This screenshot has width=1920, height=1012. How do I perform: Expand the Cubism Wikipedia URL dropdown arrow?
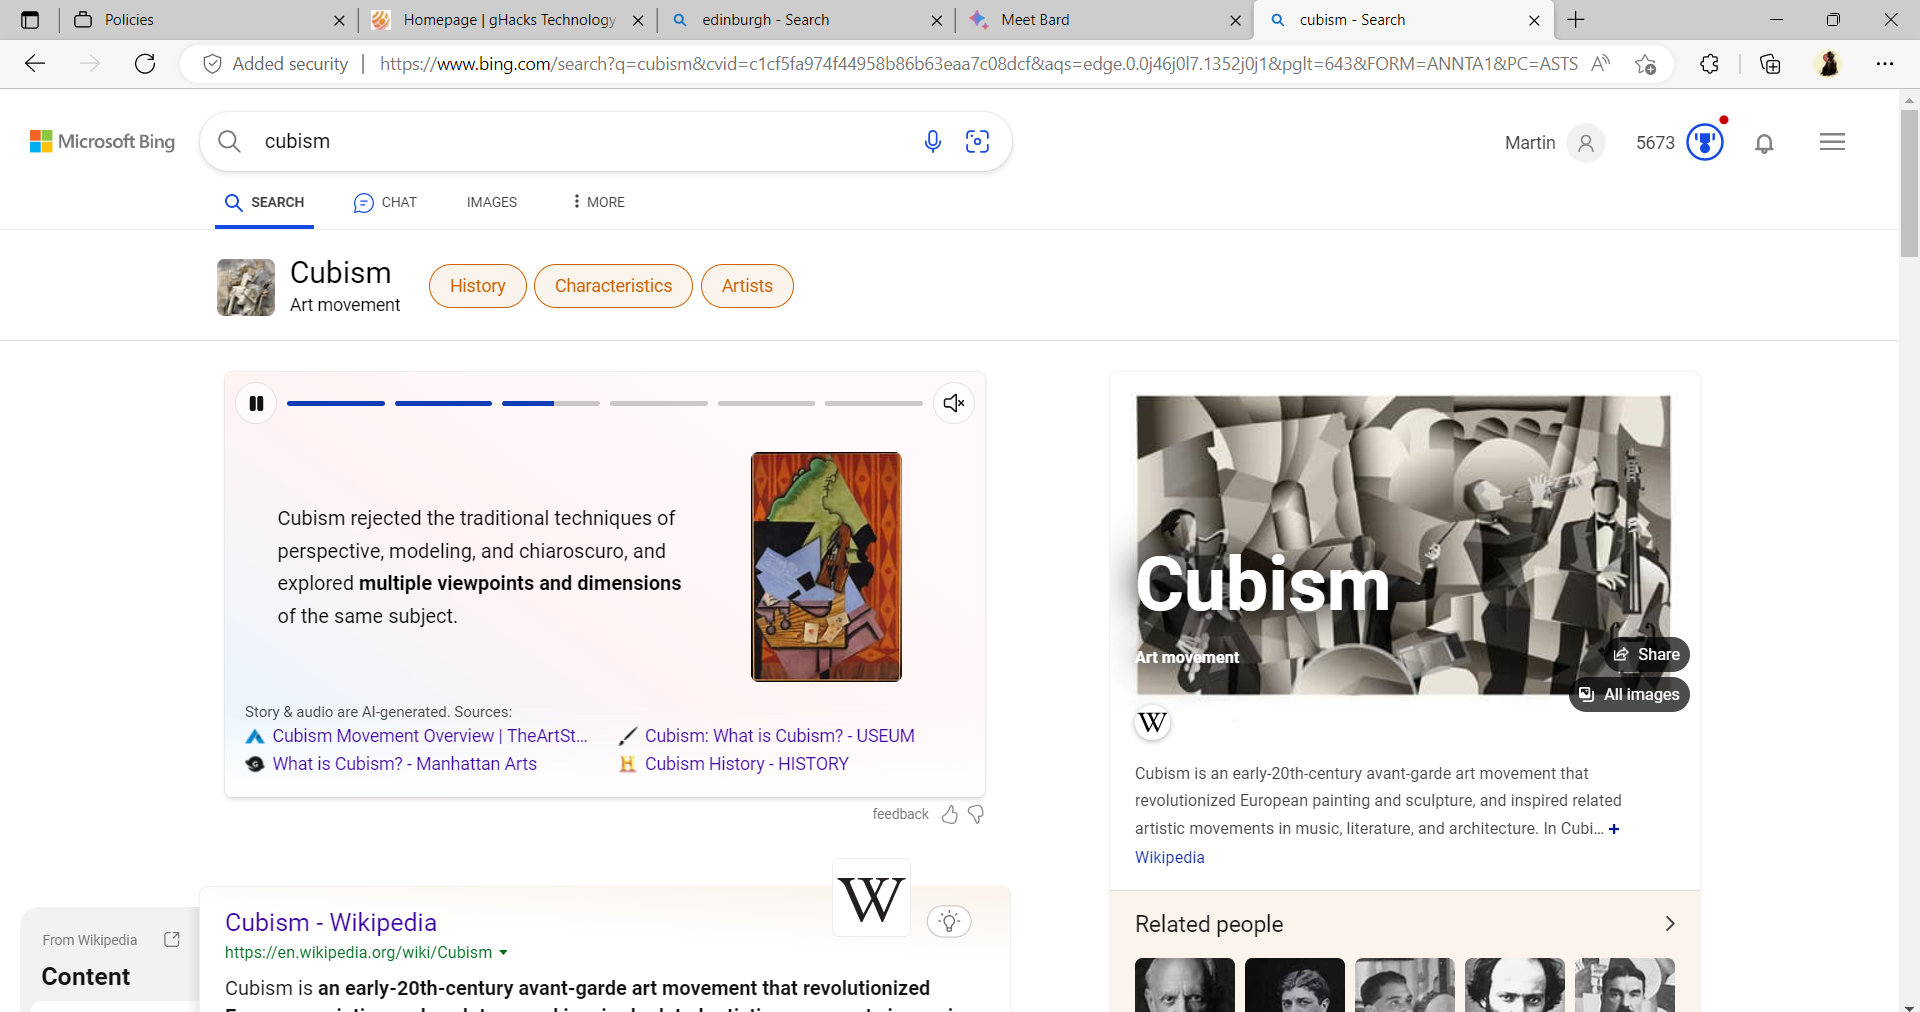(503, 952)
